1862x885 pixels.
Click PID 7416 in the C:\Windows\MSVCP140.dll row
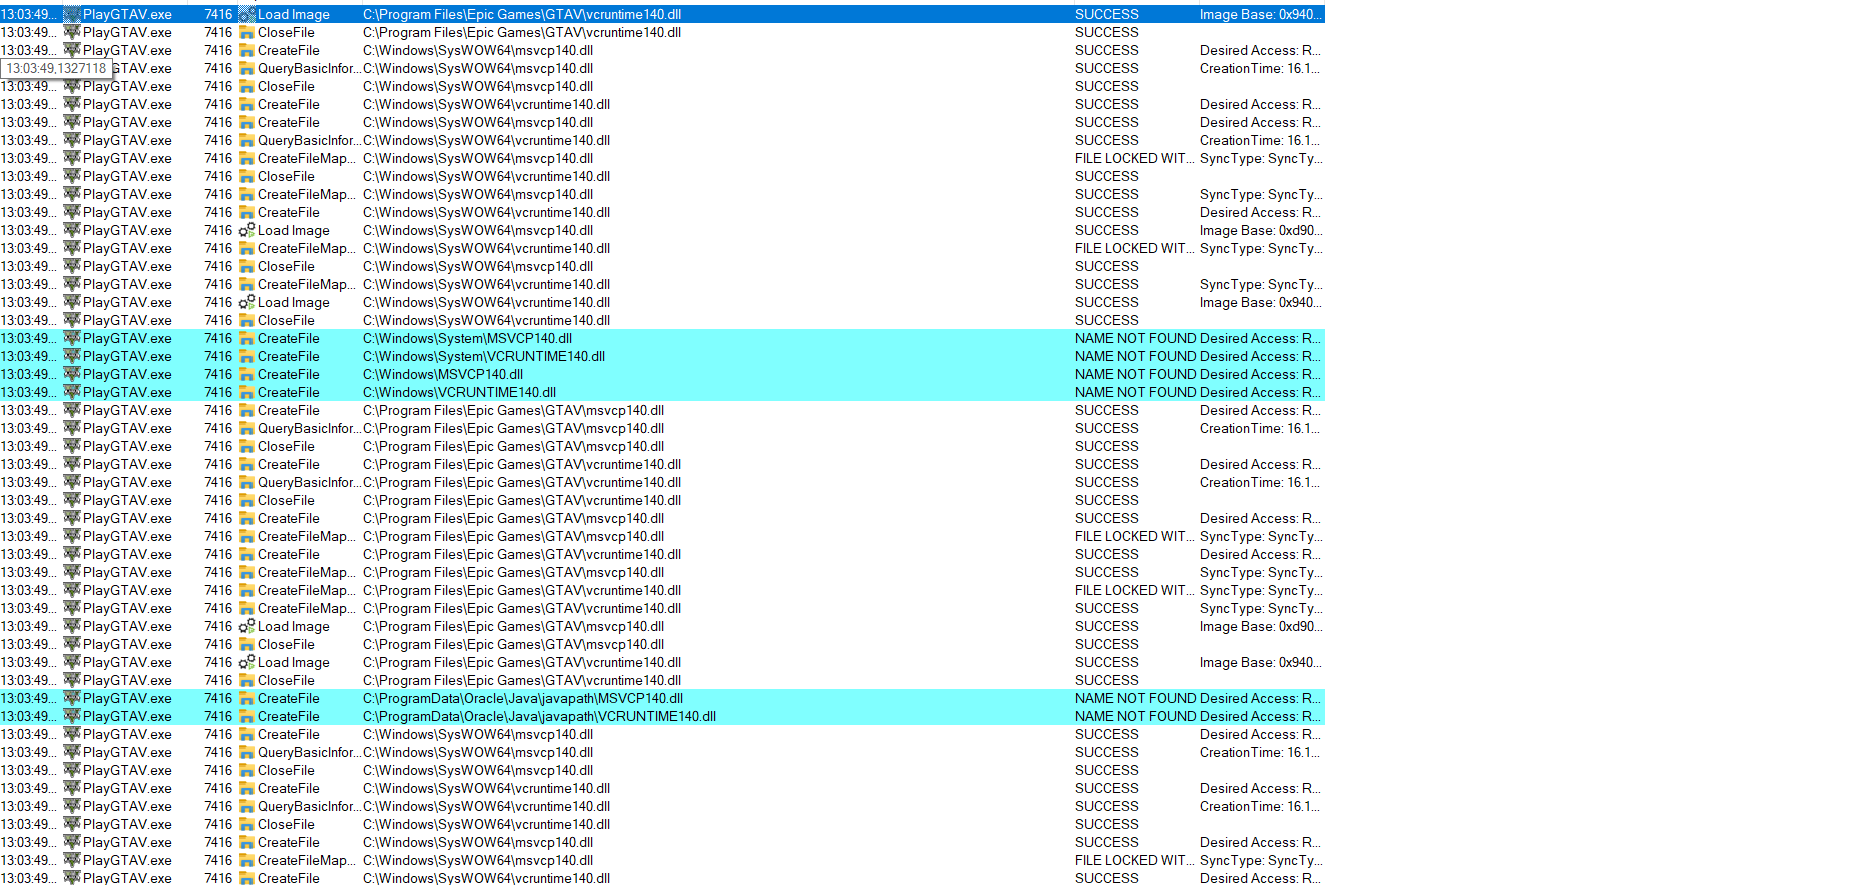[218, 375]
